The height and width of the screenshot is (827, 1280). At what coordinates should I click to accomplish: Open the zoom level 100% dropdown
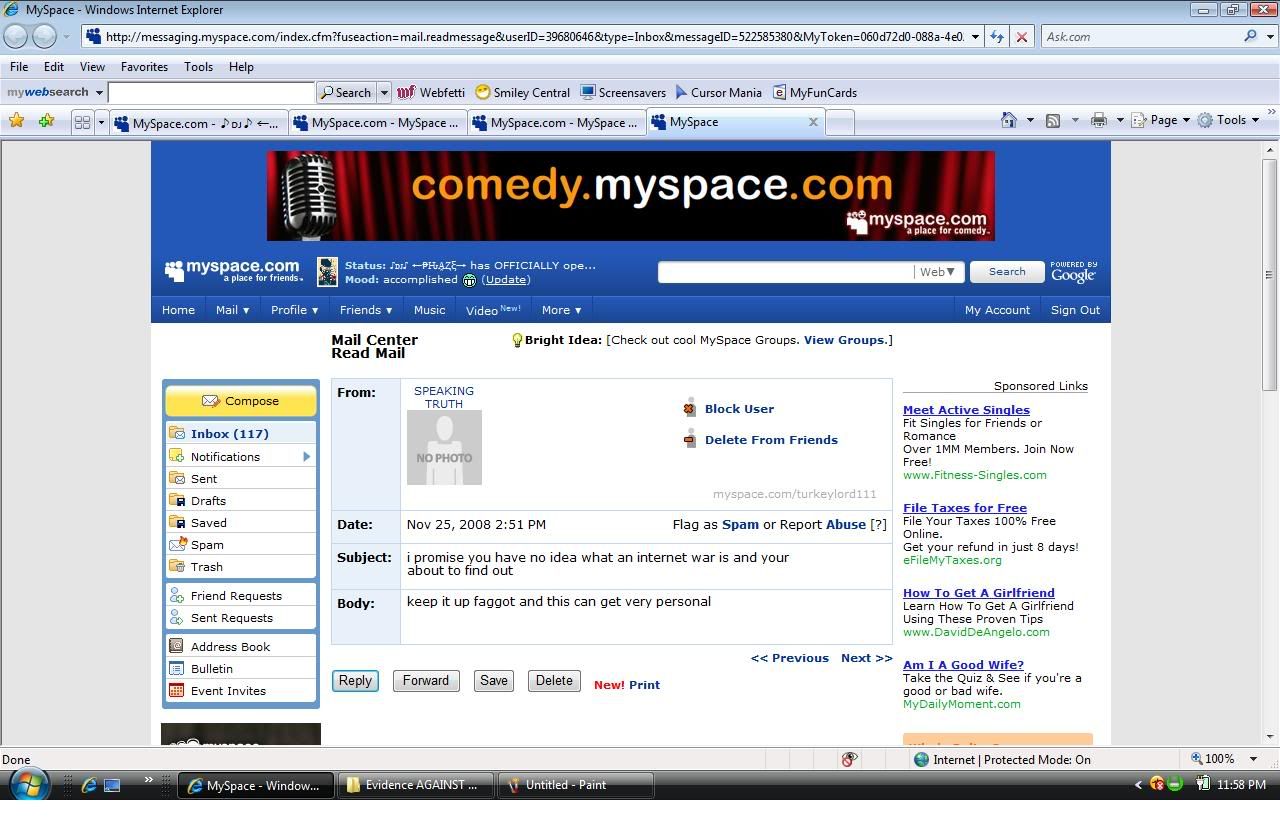1253,759
